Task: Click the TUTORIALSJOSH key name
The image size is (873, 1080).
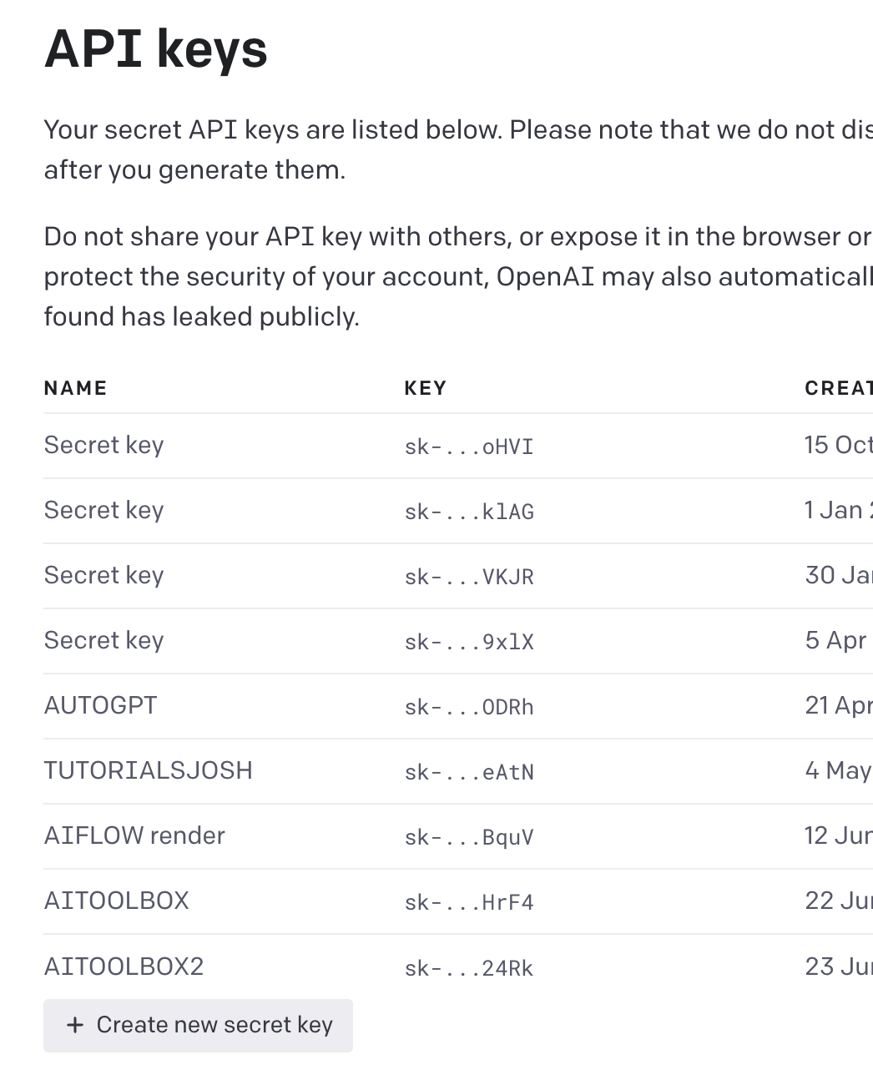Action: coord(148,770)
